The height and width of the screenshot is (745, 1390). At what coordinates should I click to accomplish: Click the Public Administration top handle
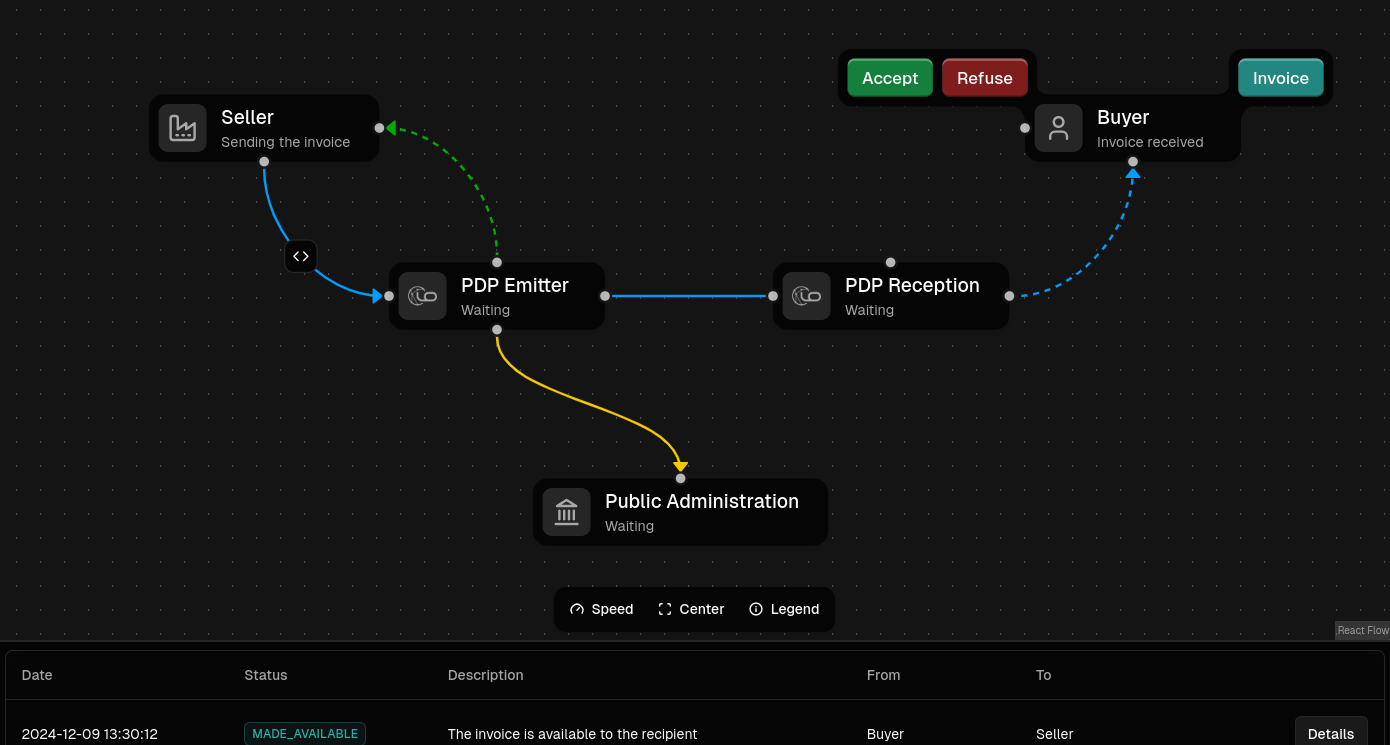point(681,478)
